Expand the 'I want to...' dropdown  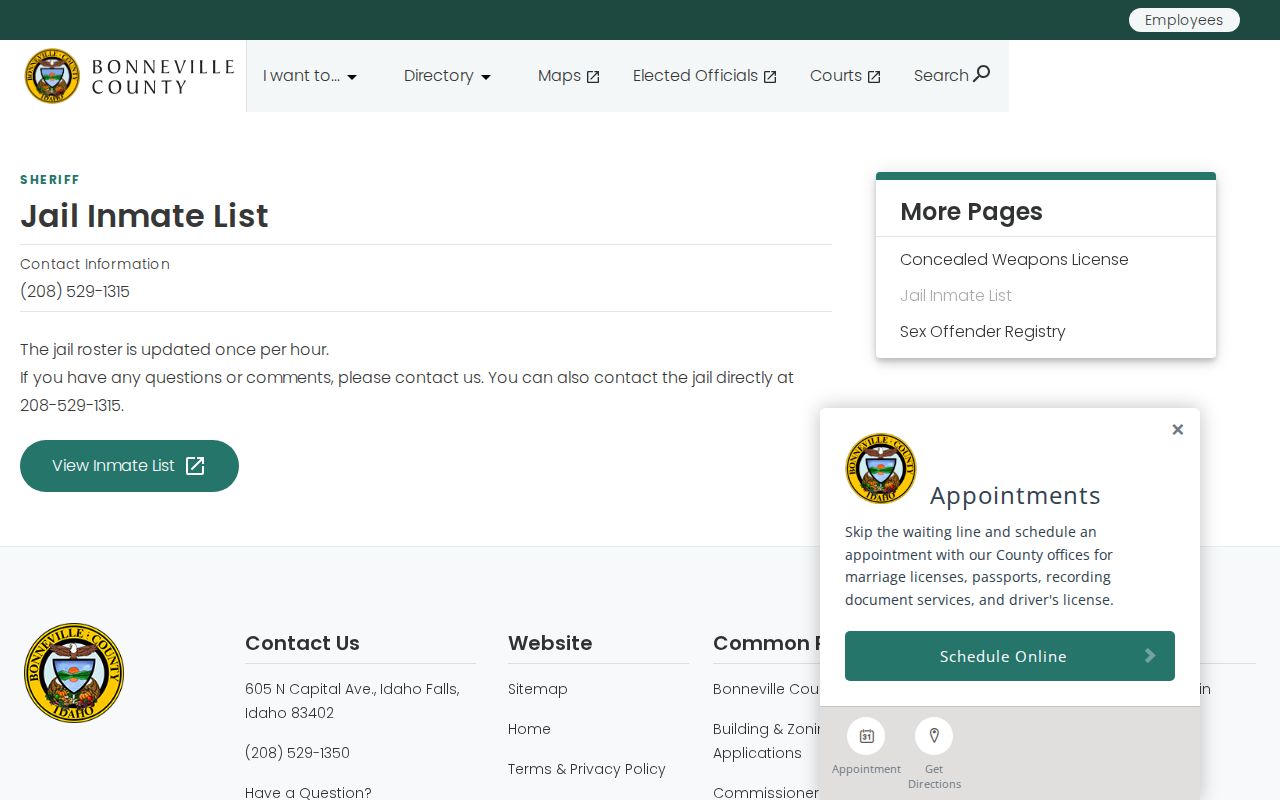pyautogui.click(x=310, y=76)
